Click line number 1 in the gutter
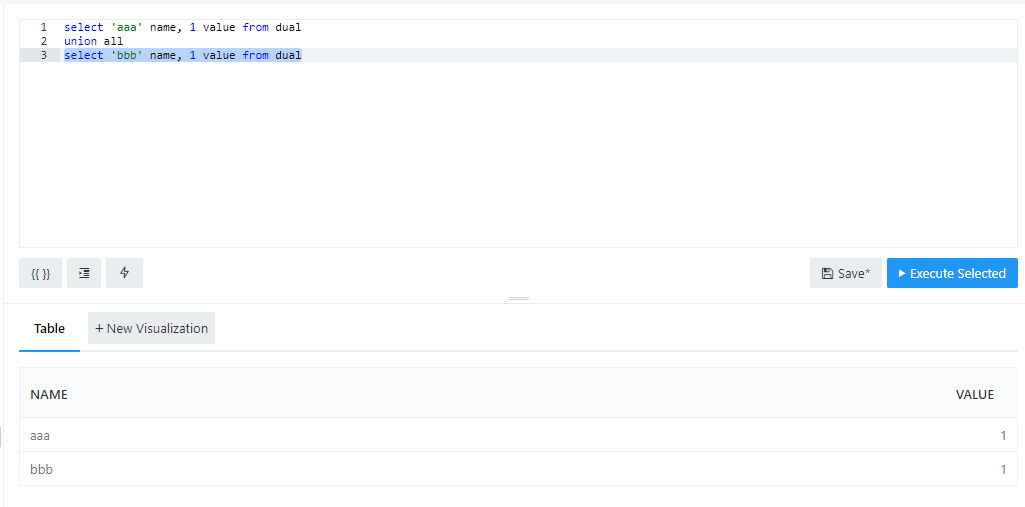This screenshot has height=507, width=1025. click(43, 27)
